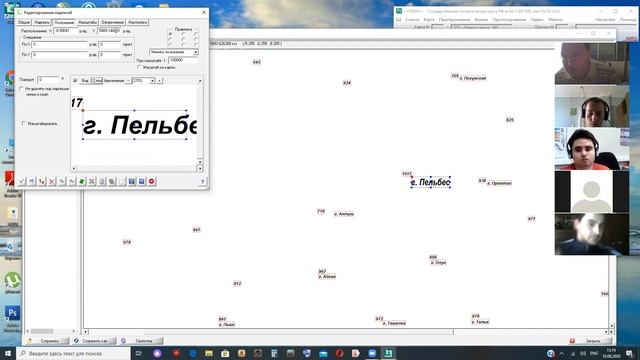Switch to the Настройки tab
Screen dimensions: 640x360
[x=138, y=22]
